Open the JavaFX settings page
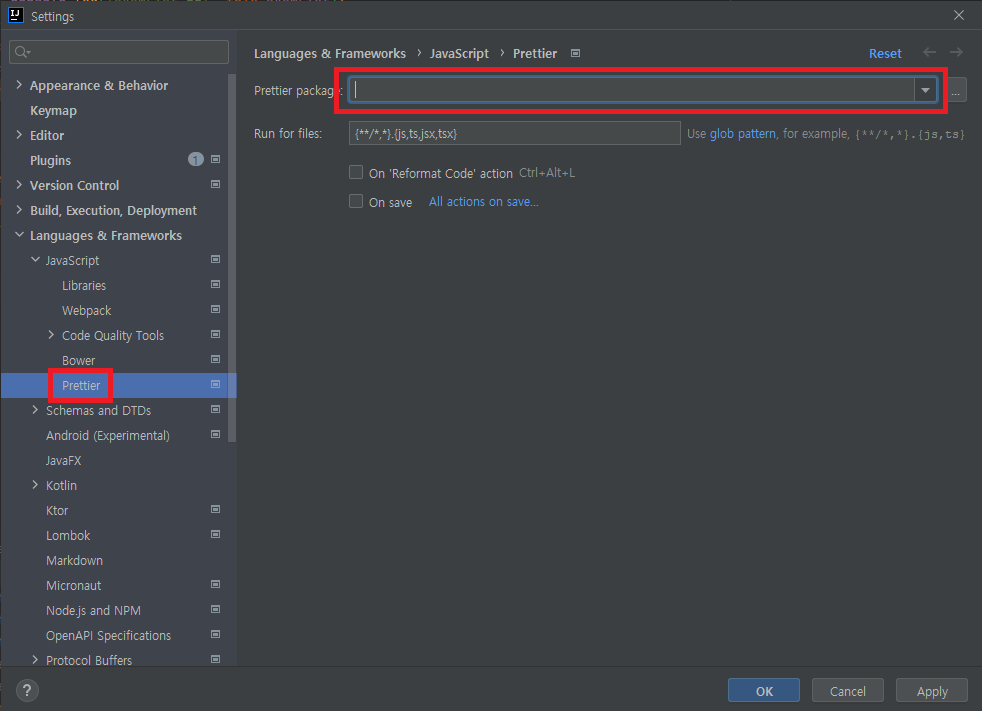The image size is (982, 711). 63,460
